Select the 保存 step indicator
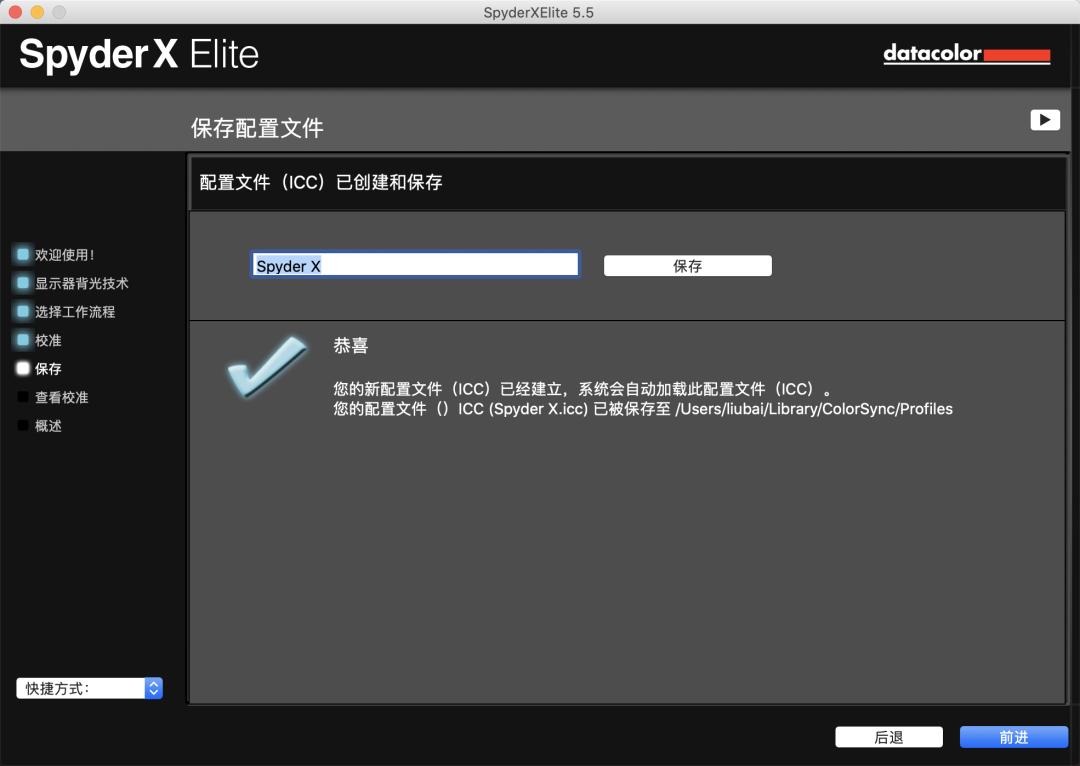Image resolution: width=1080 pixels, height=766 pixels. 23,369
